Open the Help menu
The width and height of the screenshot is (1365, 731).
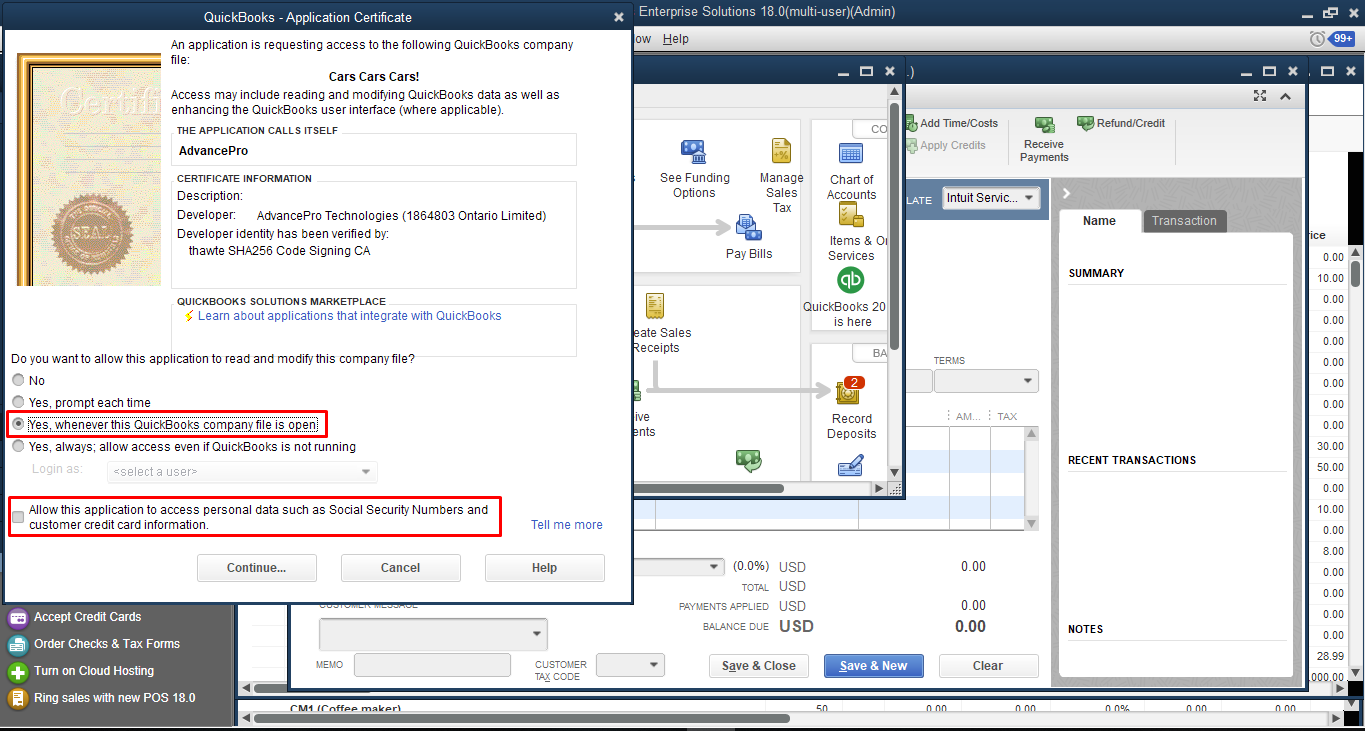(x=676, y=39)
